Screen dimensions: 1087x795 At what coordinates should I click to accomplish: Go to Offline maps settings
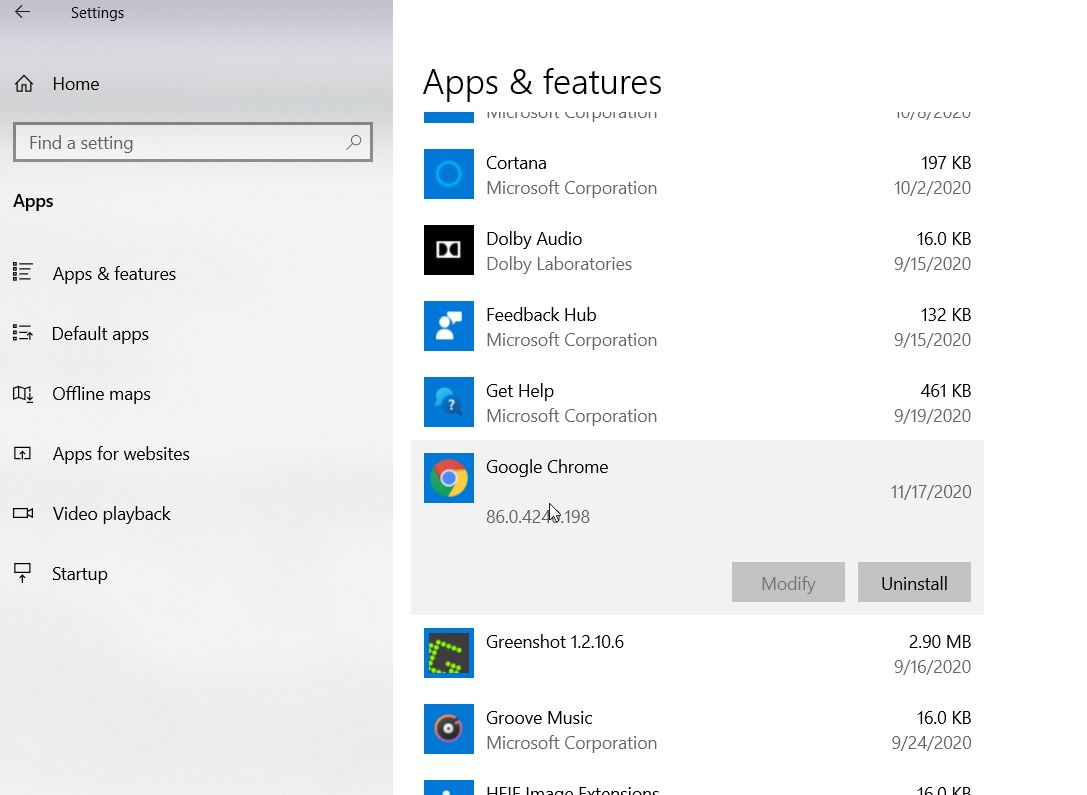(x=101, y=394)
